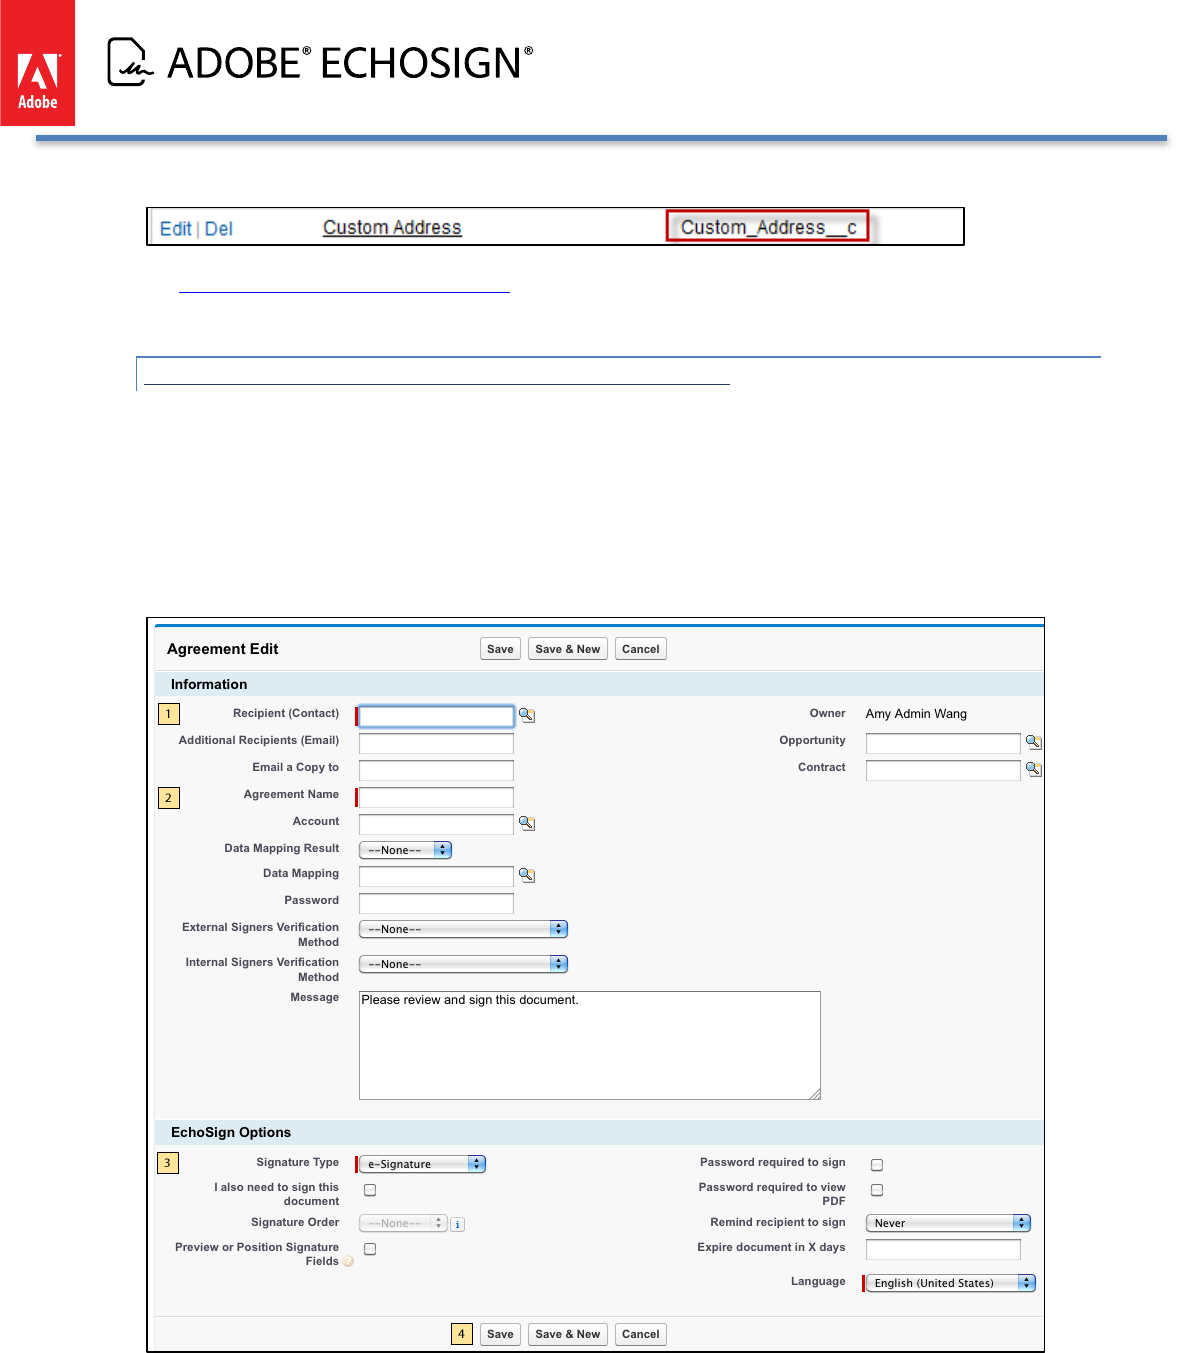
Task: Click Email a Copy to field
Action: pyautogui.click(x=436, y=770)
